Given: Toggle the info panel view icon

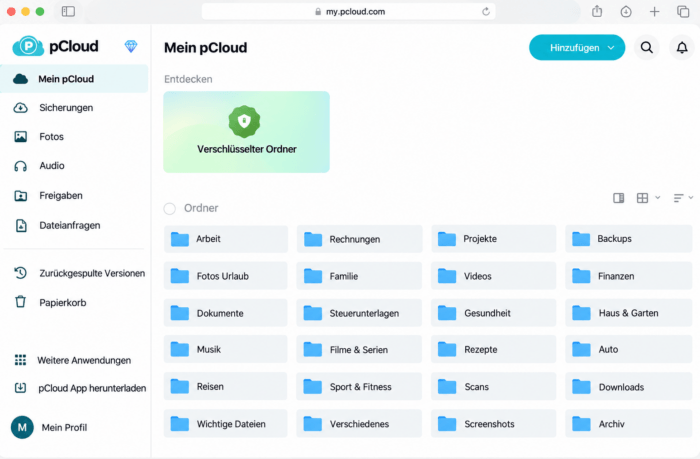Looking at the screenshot, I should [618, 198].
